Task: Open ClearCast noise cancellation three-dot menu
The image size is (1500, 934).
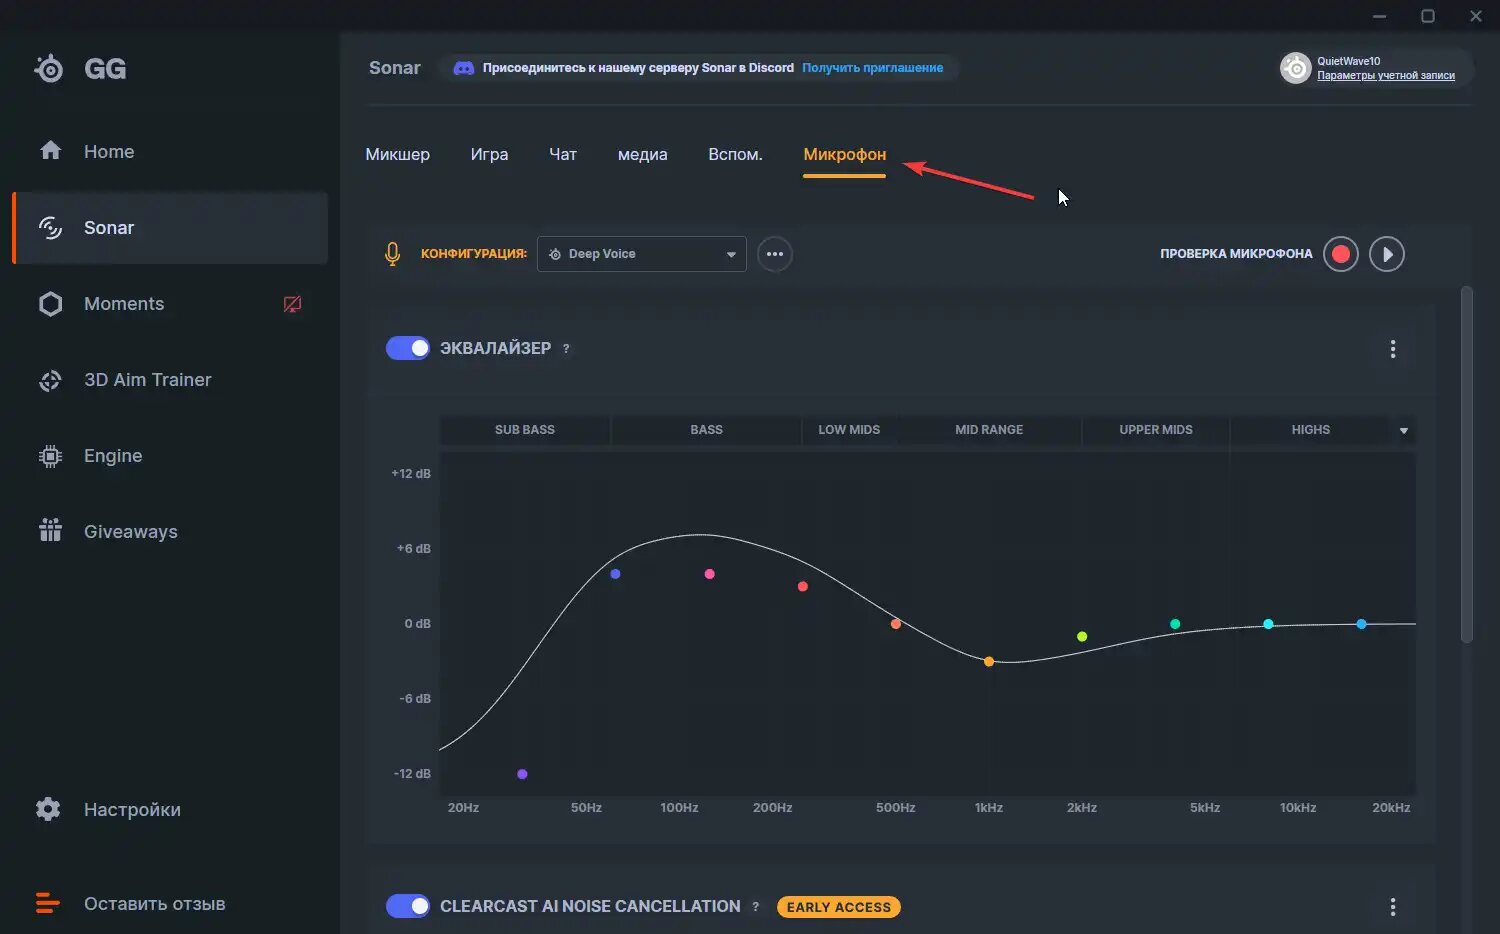Action: [1392, 907]
